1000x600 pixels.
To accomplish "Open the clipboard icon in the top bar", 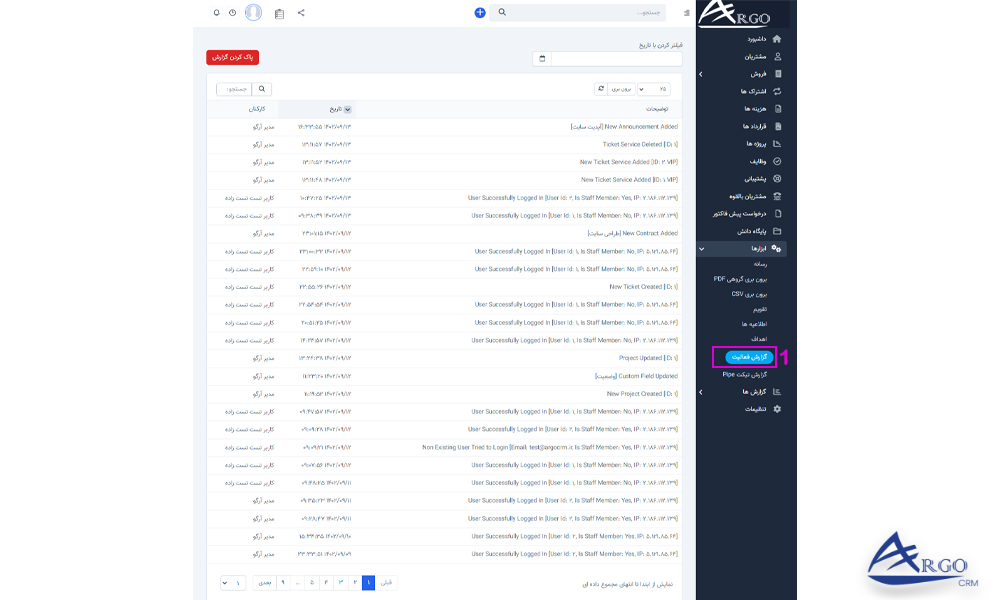I will (x=279, y=13).
